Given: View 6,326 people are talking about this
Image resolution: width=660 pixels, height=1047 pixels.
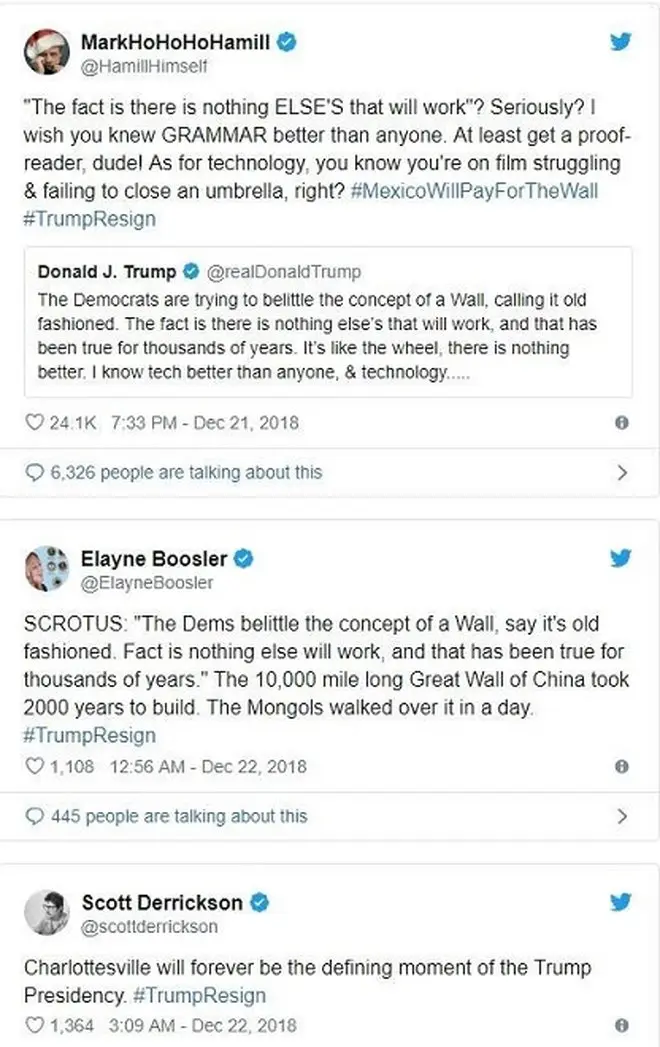Looking at the screenshot, I should 186,472.
